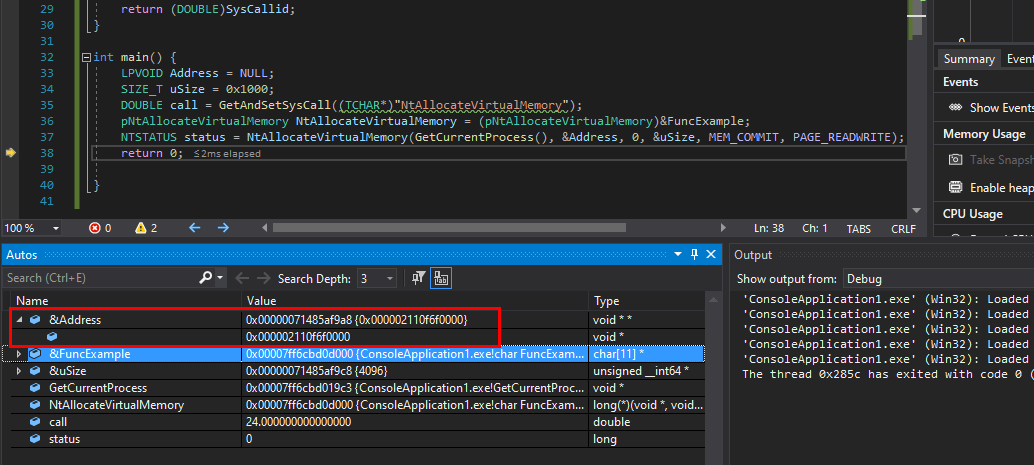1034x465 pixels.
Task: Open the Autos window options menu arrow
Action: (x=679, y=255)
